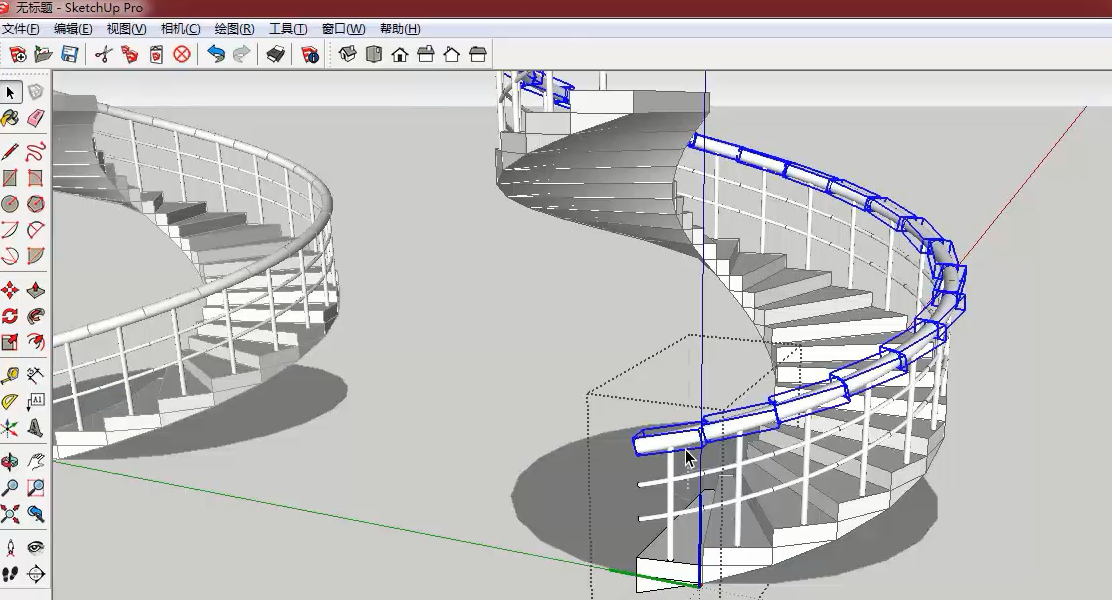1112x600 pixels.
Task: Activate the Tape Measure tool
Action: pos(10,376)
